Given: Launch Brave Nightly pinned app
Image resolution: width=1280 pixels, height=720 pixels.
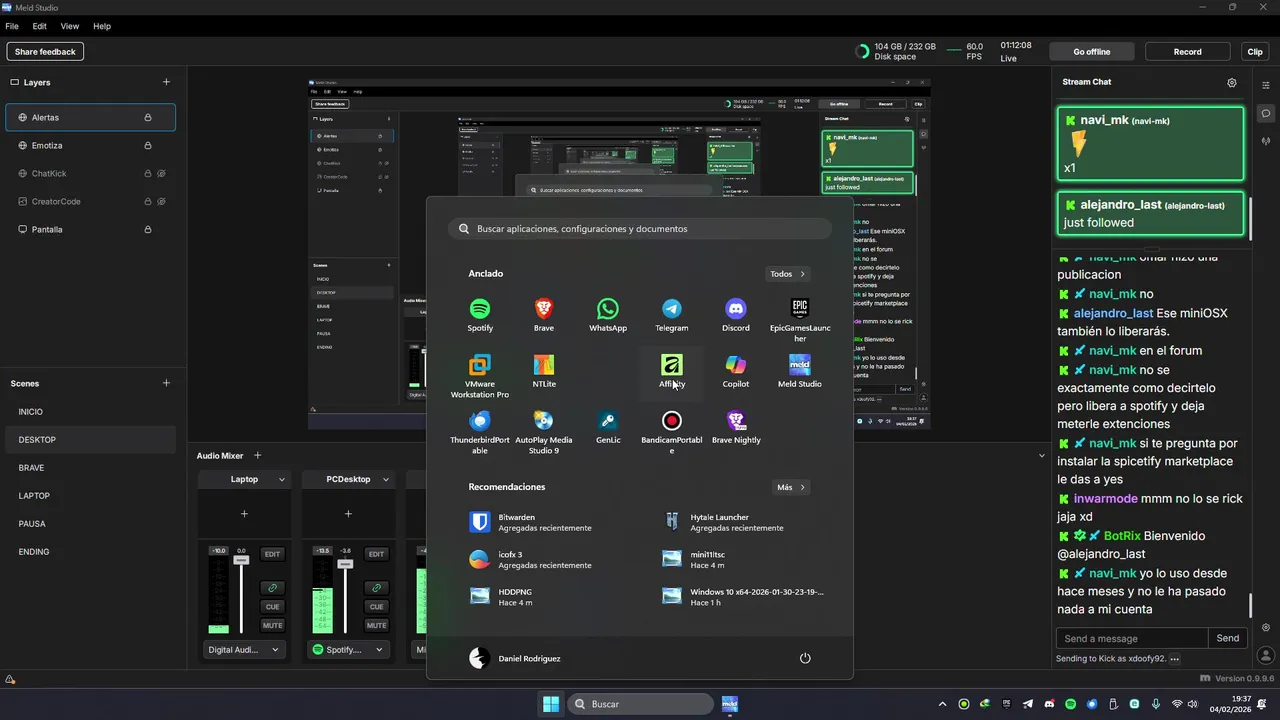Looking at the screenshot, I should pyautogui.click(x=736, y=427).
